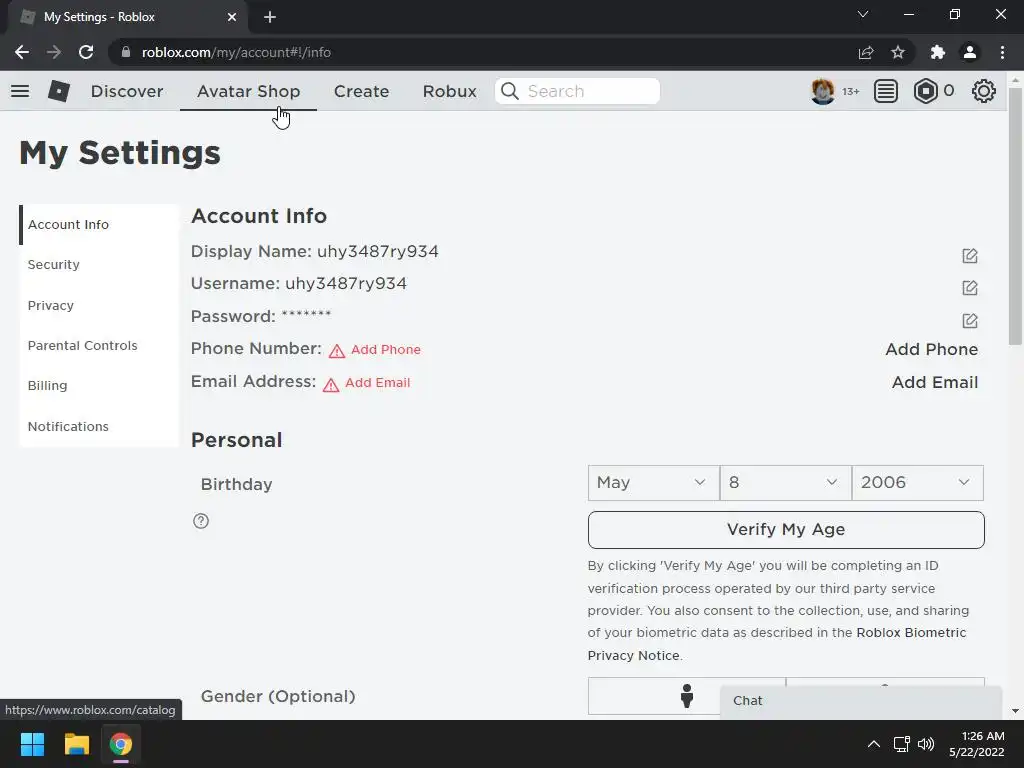Open the Chat panel
Image resolution: width=1024 pixels, height=768 pixels.
[x=861, y=701]
